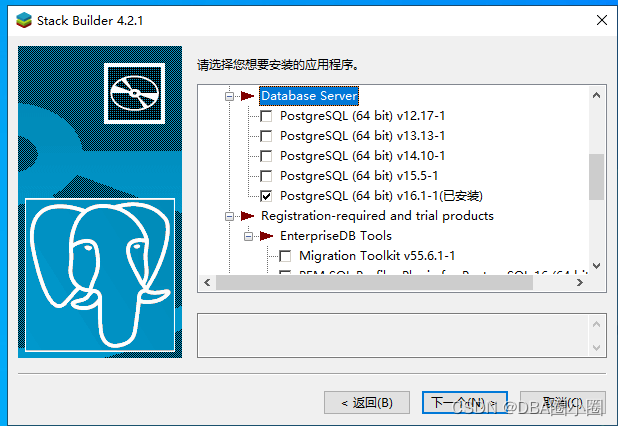This screenshot has height=426, width=618.
Task: Click the tree horizontal scroll left arrow
Action: [x=207, y=283]
